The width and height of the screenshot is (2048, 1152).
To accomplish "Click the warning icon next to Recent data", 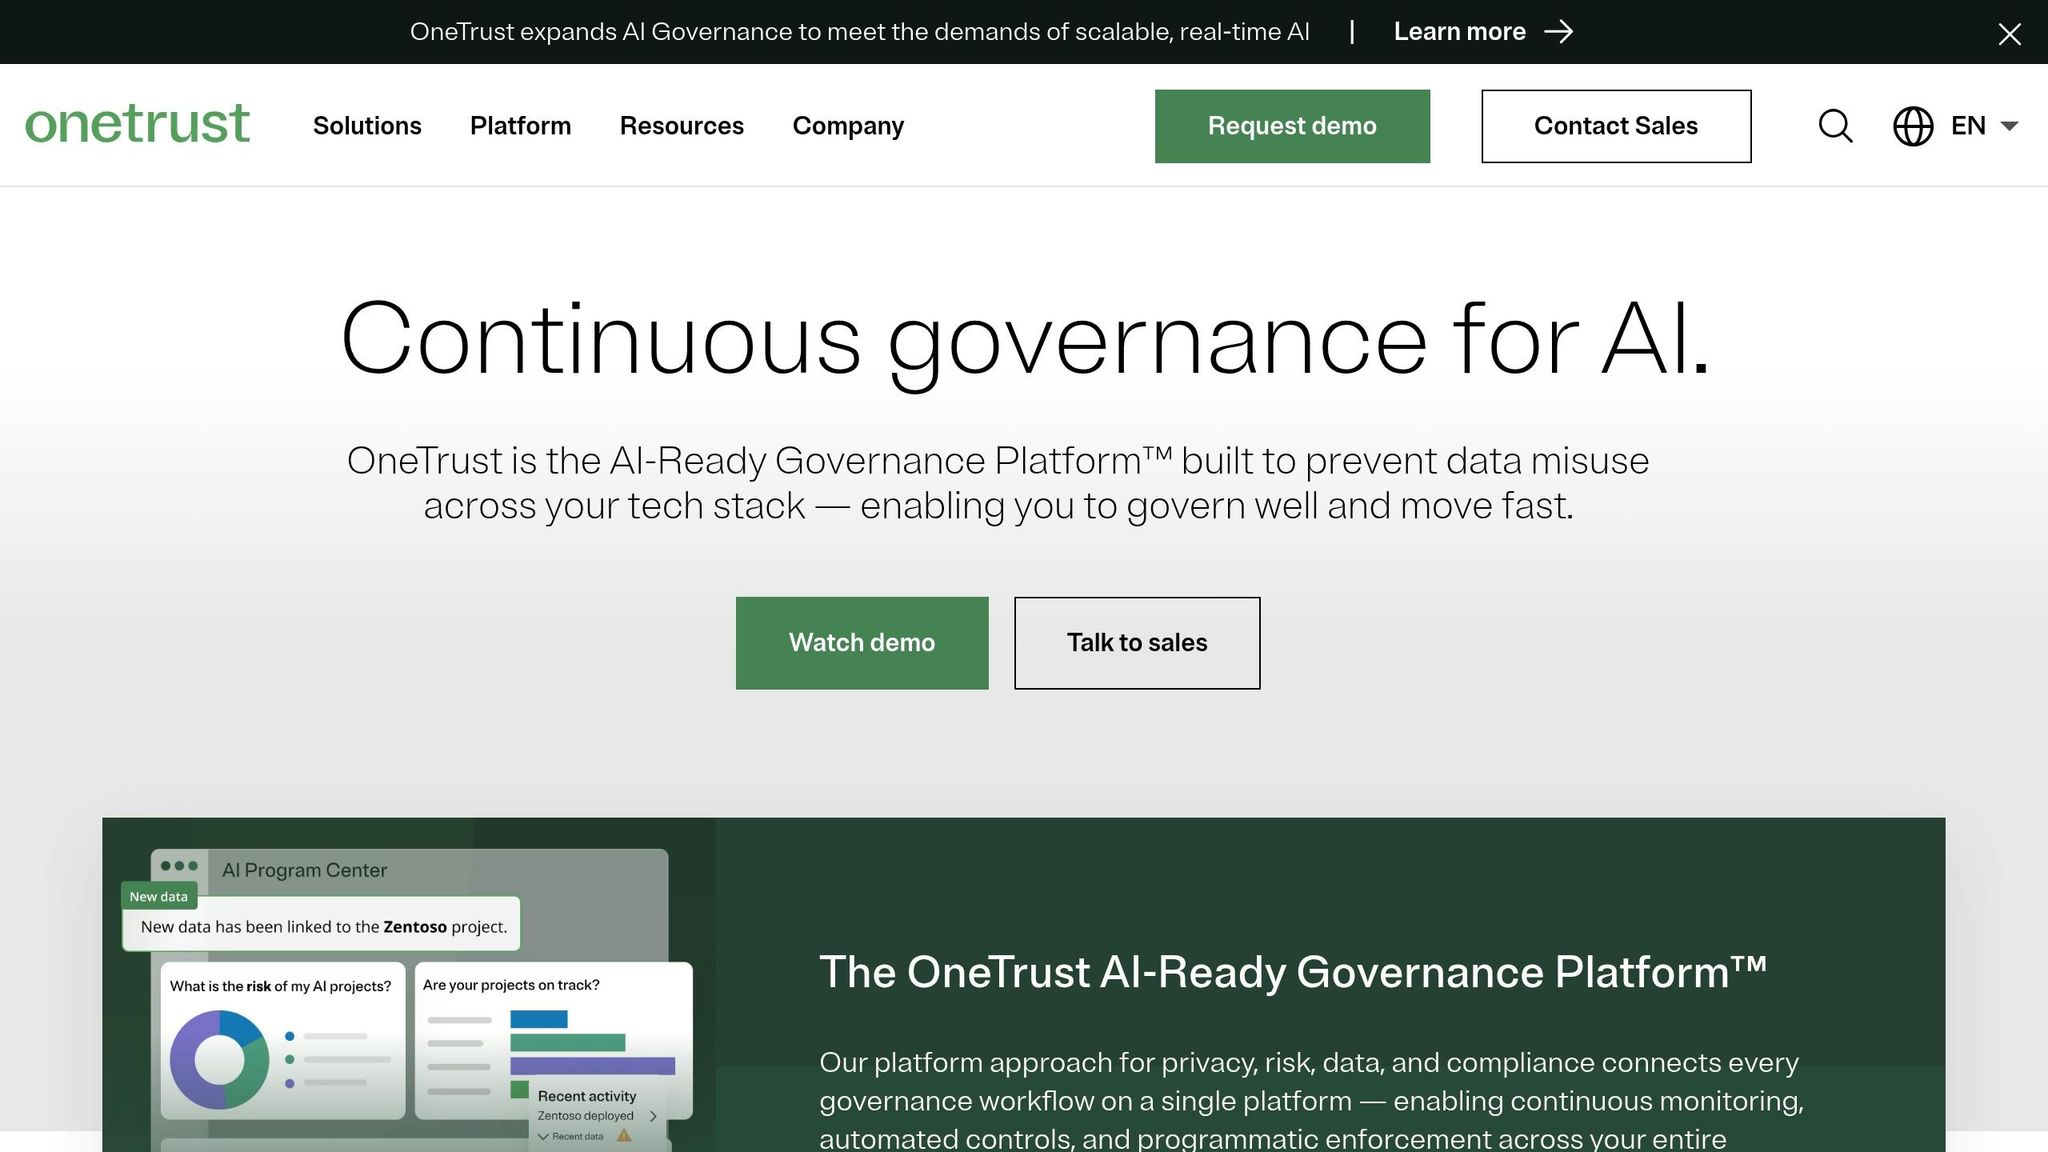I will pyautogui.click(x=624, y=1137).
